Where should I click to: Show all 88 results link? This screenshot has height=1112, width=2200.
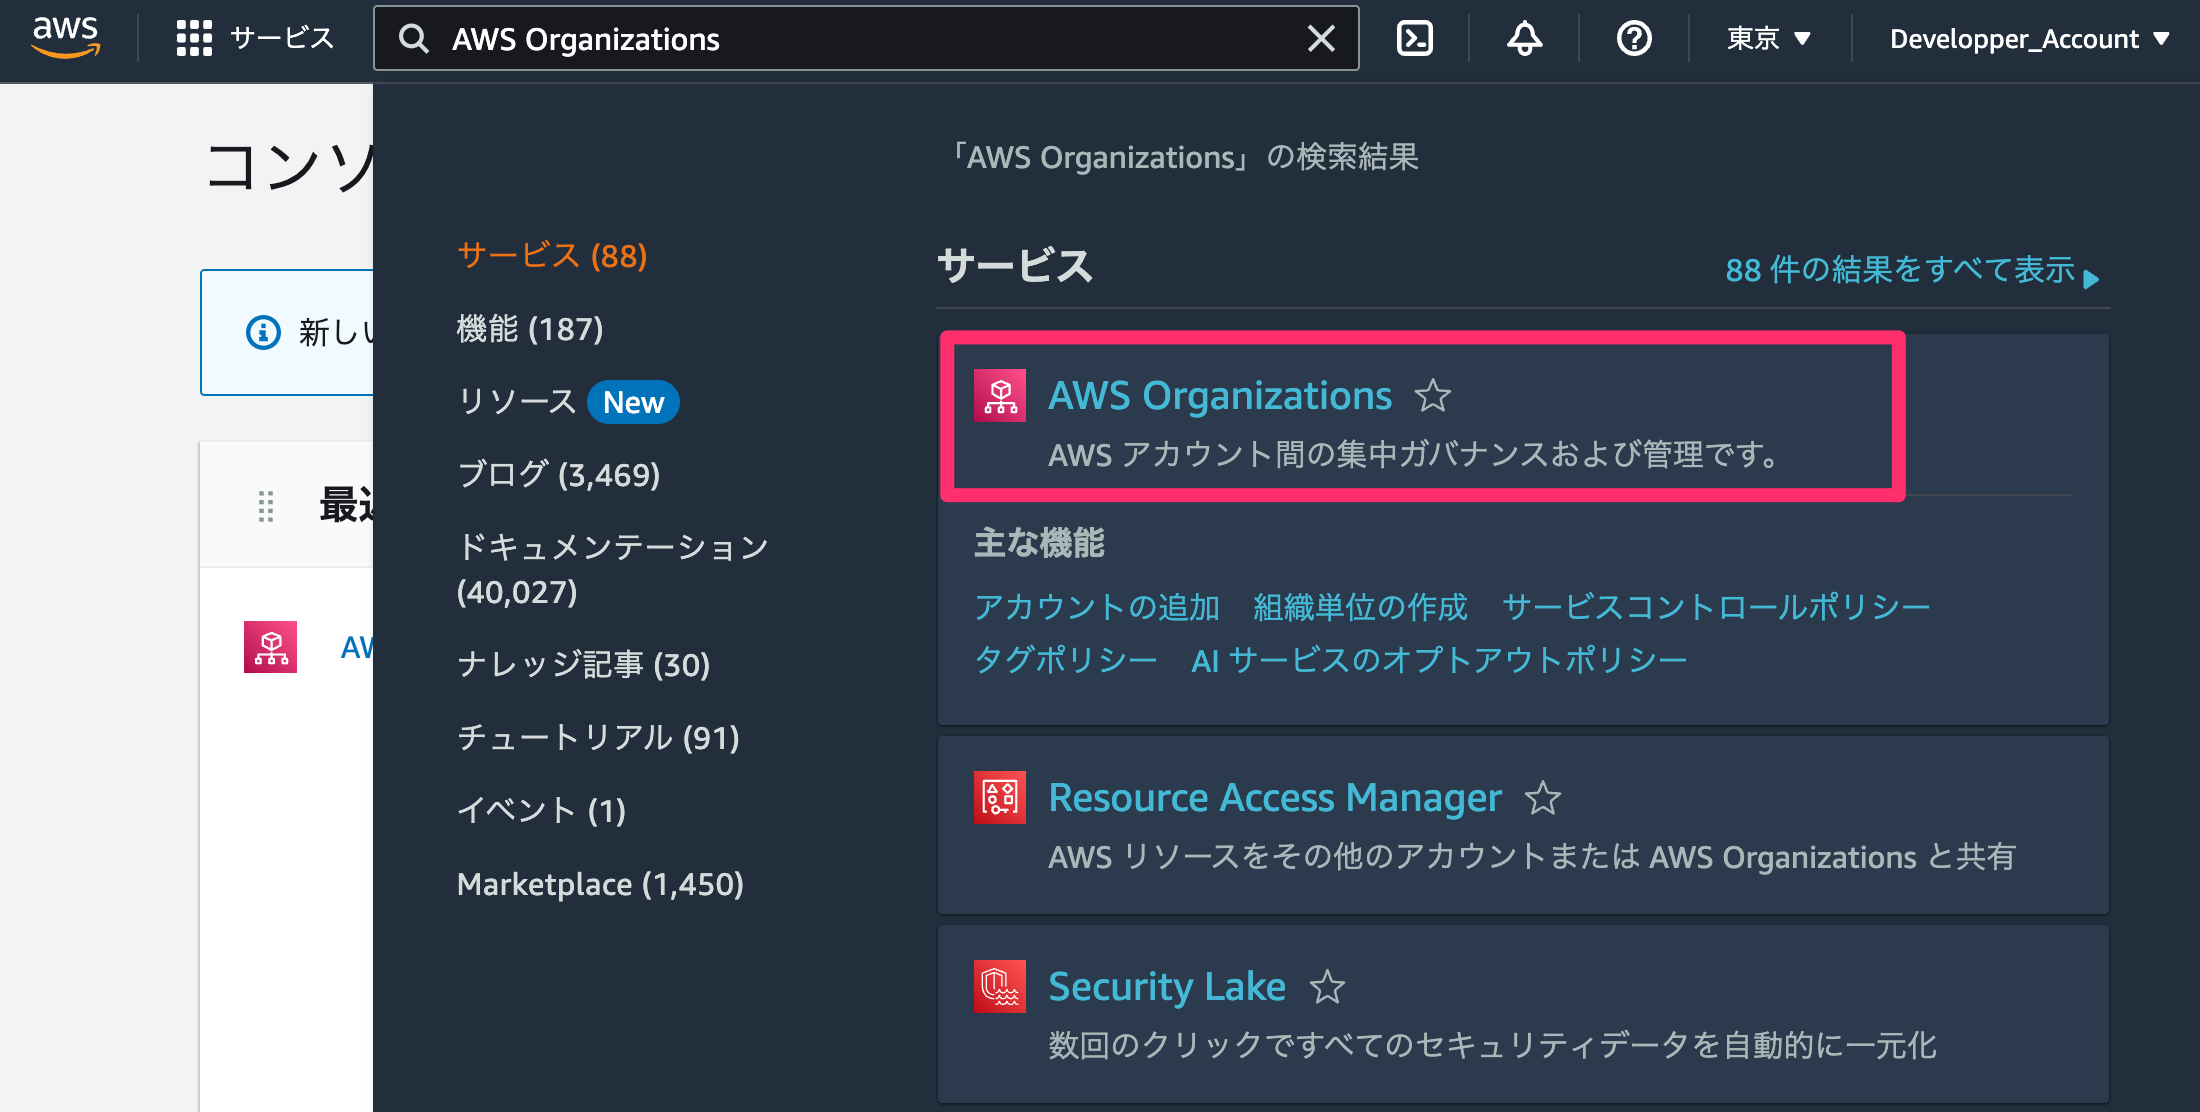click(x=1912, y=270)
